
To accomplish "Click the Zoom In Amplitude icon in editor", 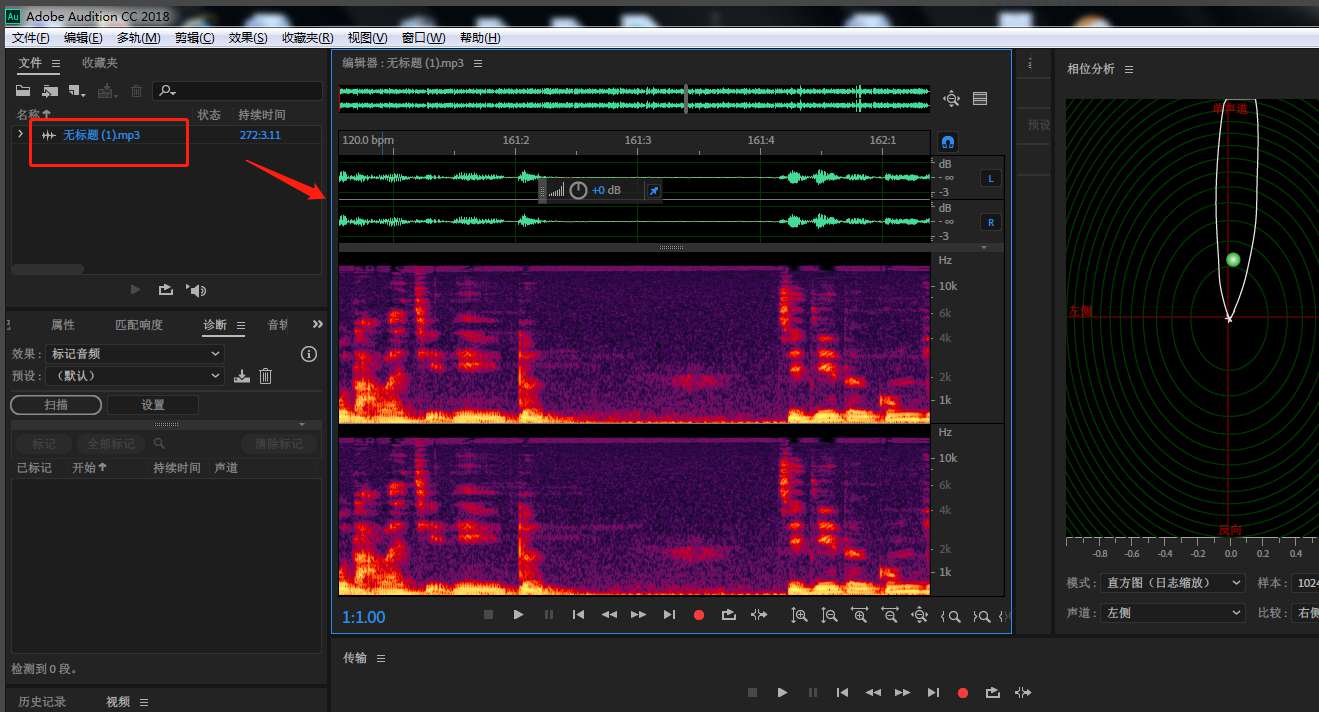I will pos(799,615).
